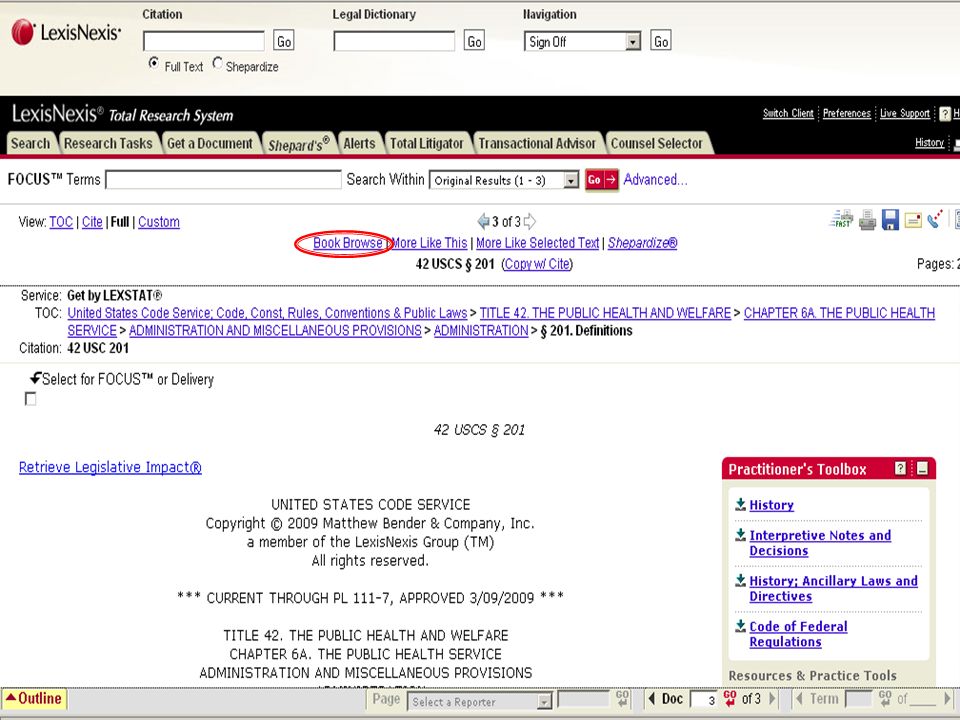
Task: Click the Shepardize® link below the document count
Action: [x=642, y=243]
